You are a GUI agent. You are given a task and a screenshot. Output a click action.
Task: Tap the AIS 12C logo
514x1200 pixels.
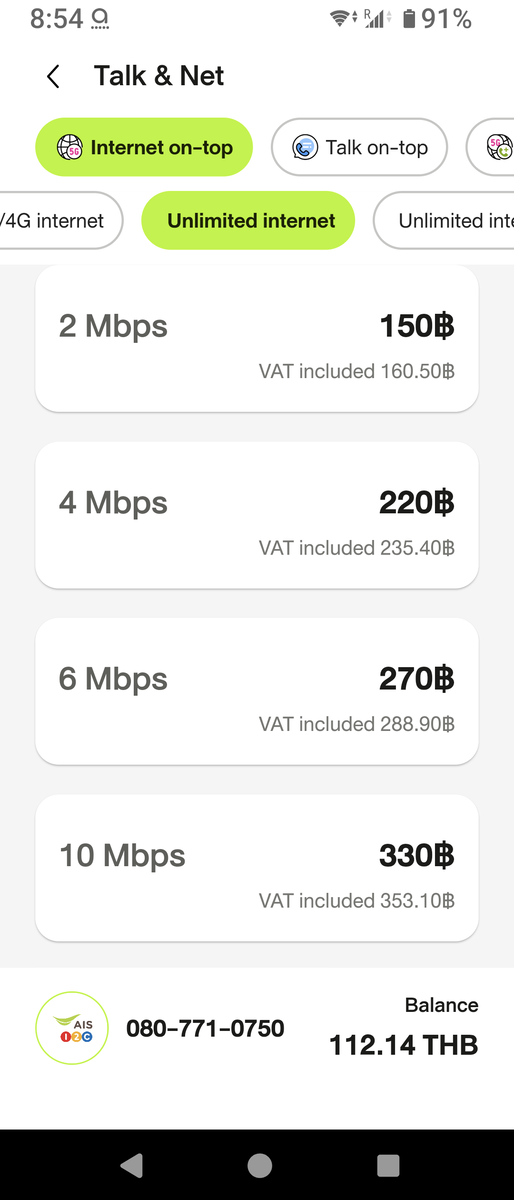tap(71, 1027)
